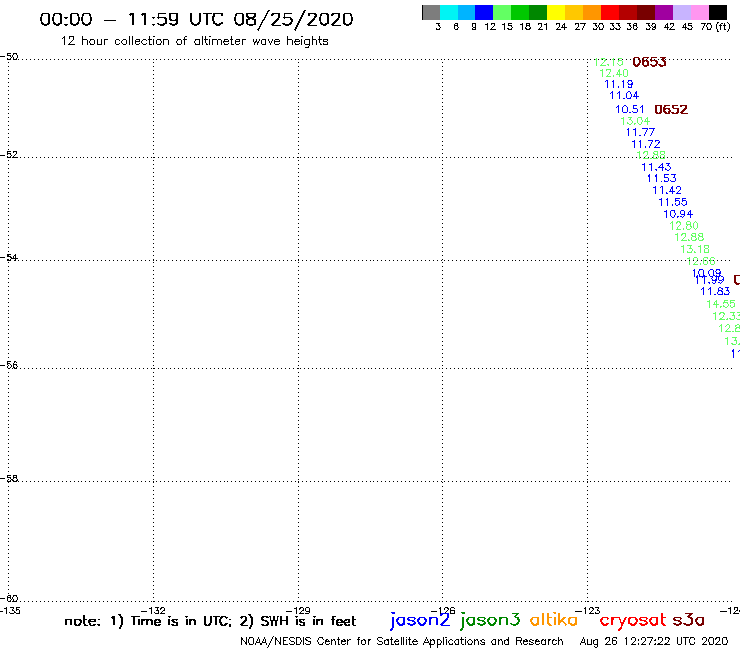Click the altika satellite legend label
The image size is (740, 650).
tap(554, 620)
